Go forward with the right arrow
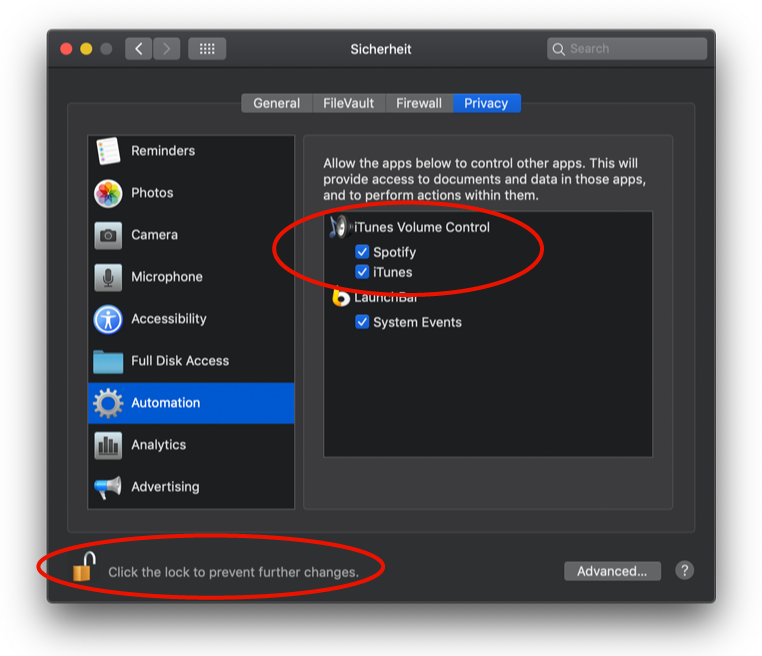This screenshot has width=762, height=656. 167,49
